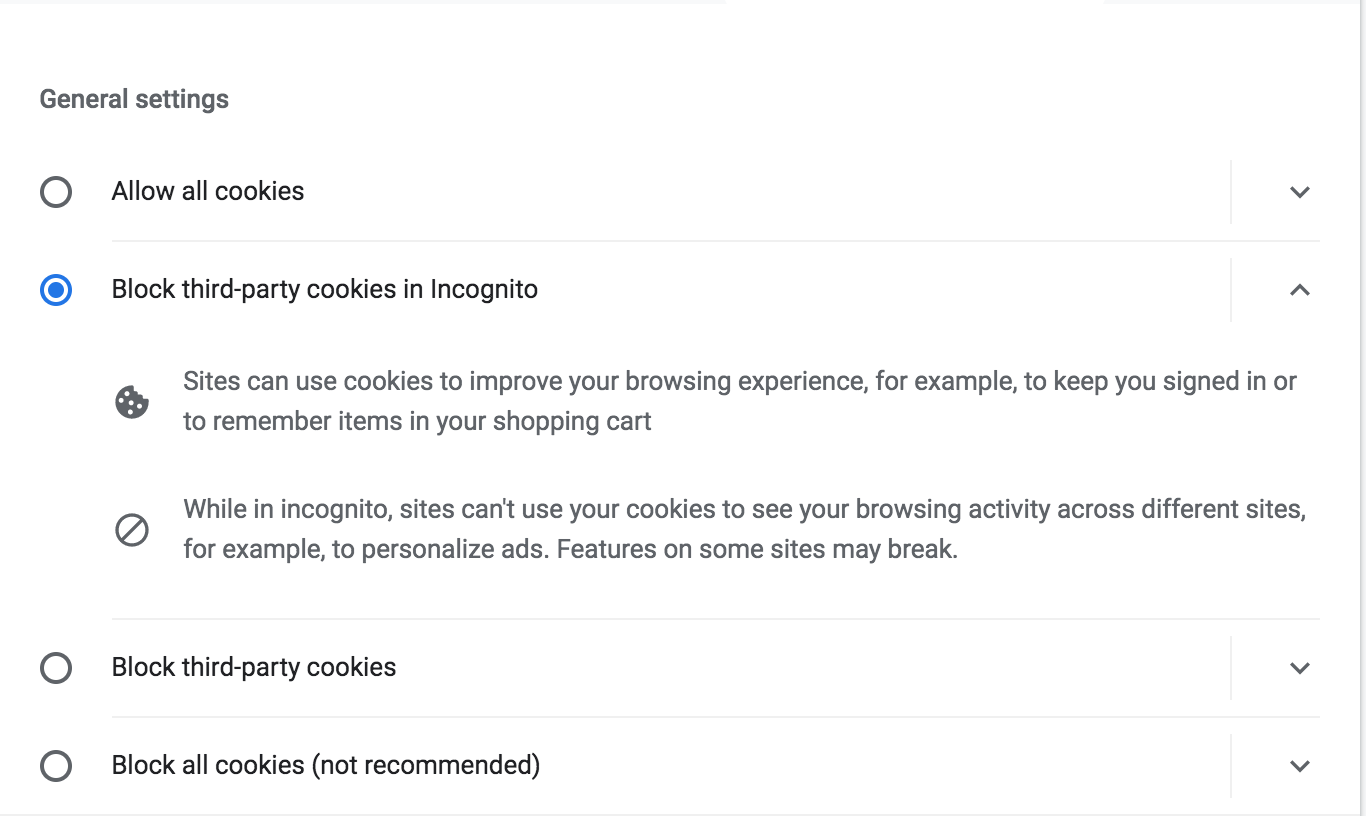Click the Block third-party cookies label text
Viewport: 1366px width, 816px height.
(254, 668)
